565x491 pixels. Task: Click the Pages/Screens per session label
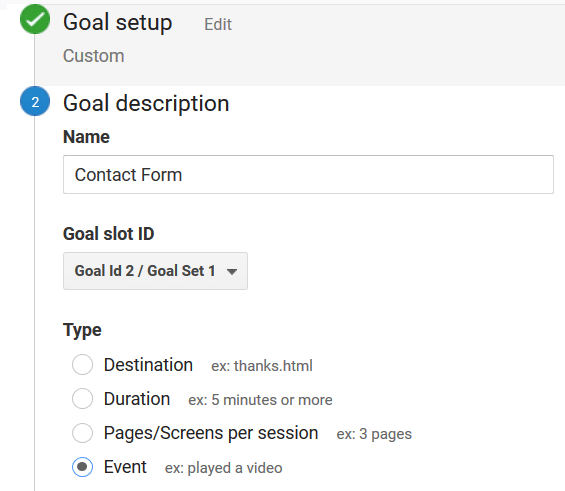click(x=211, y=433)
